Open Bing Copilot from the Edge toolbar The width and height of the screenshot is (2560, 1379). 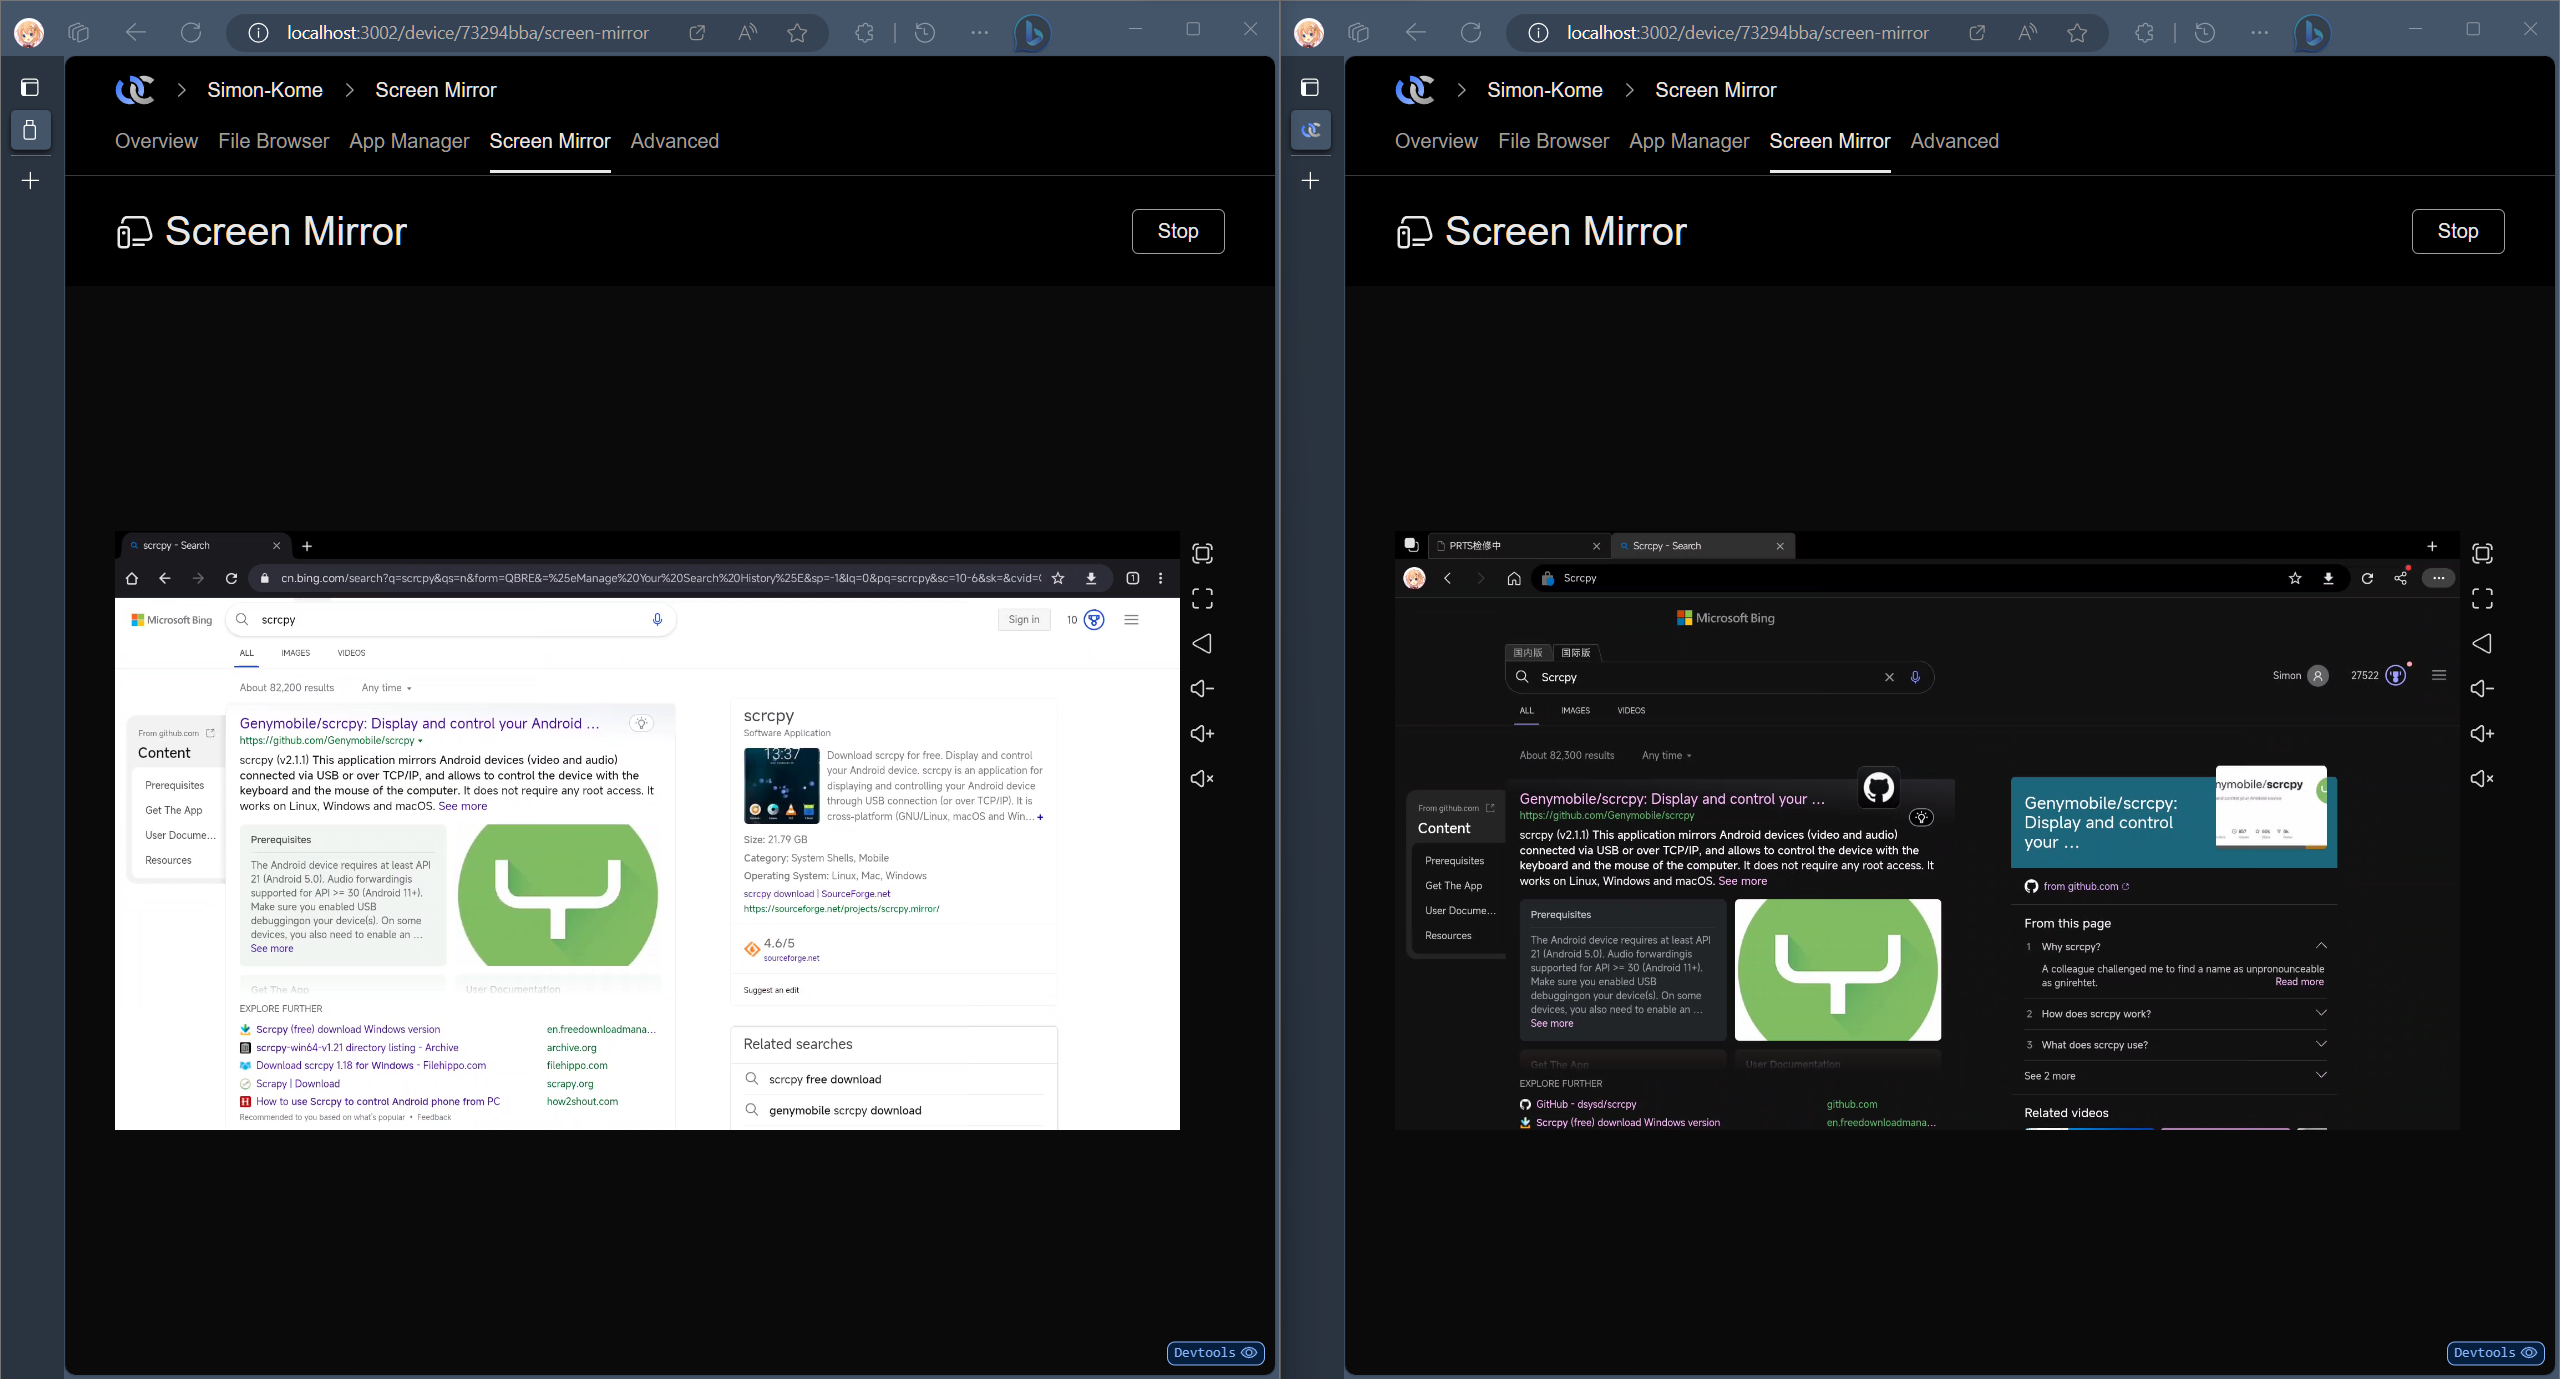point(1032,33)
